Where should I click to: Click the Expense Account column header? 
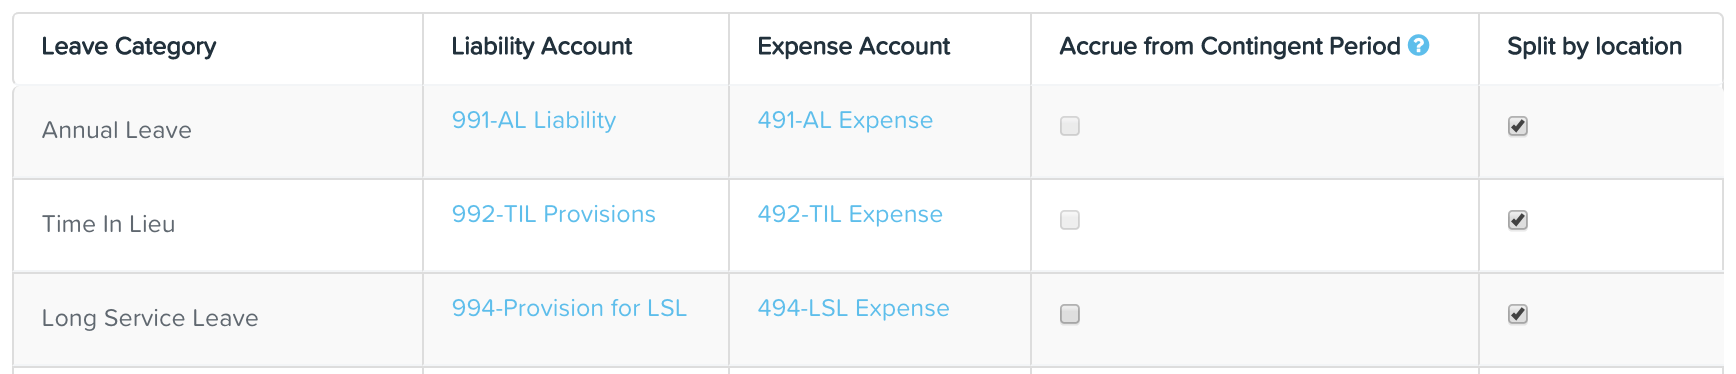tap(854, 46)
